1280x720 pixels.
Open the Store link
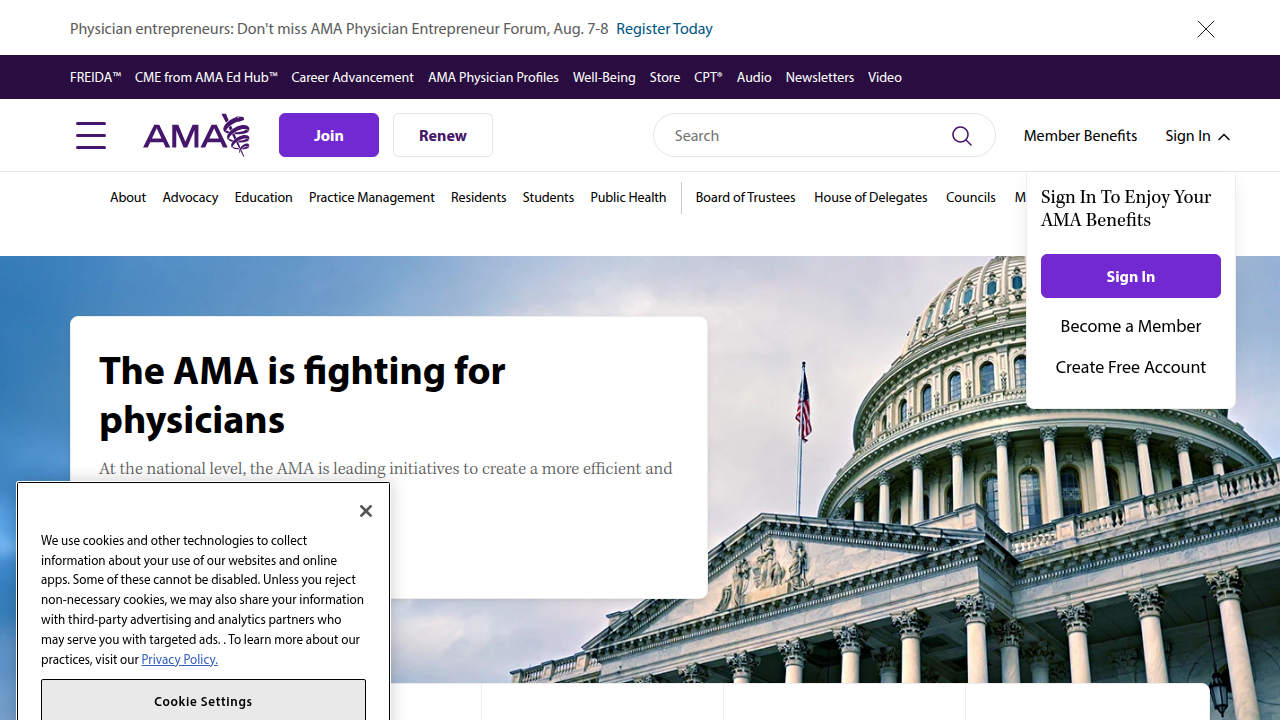click(x=664, y=77)
